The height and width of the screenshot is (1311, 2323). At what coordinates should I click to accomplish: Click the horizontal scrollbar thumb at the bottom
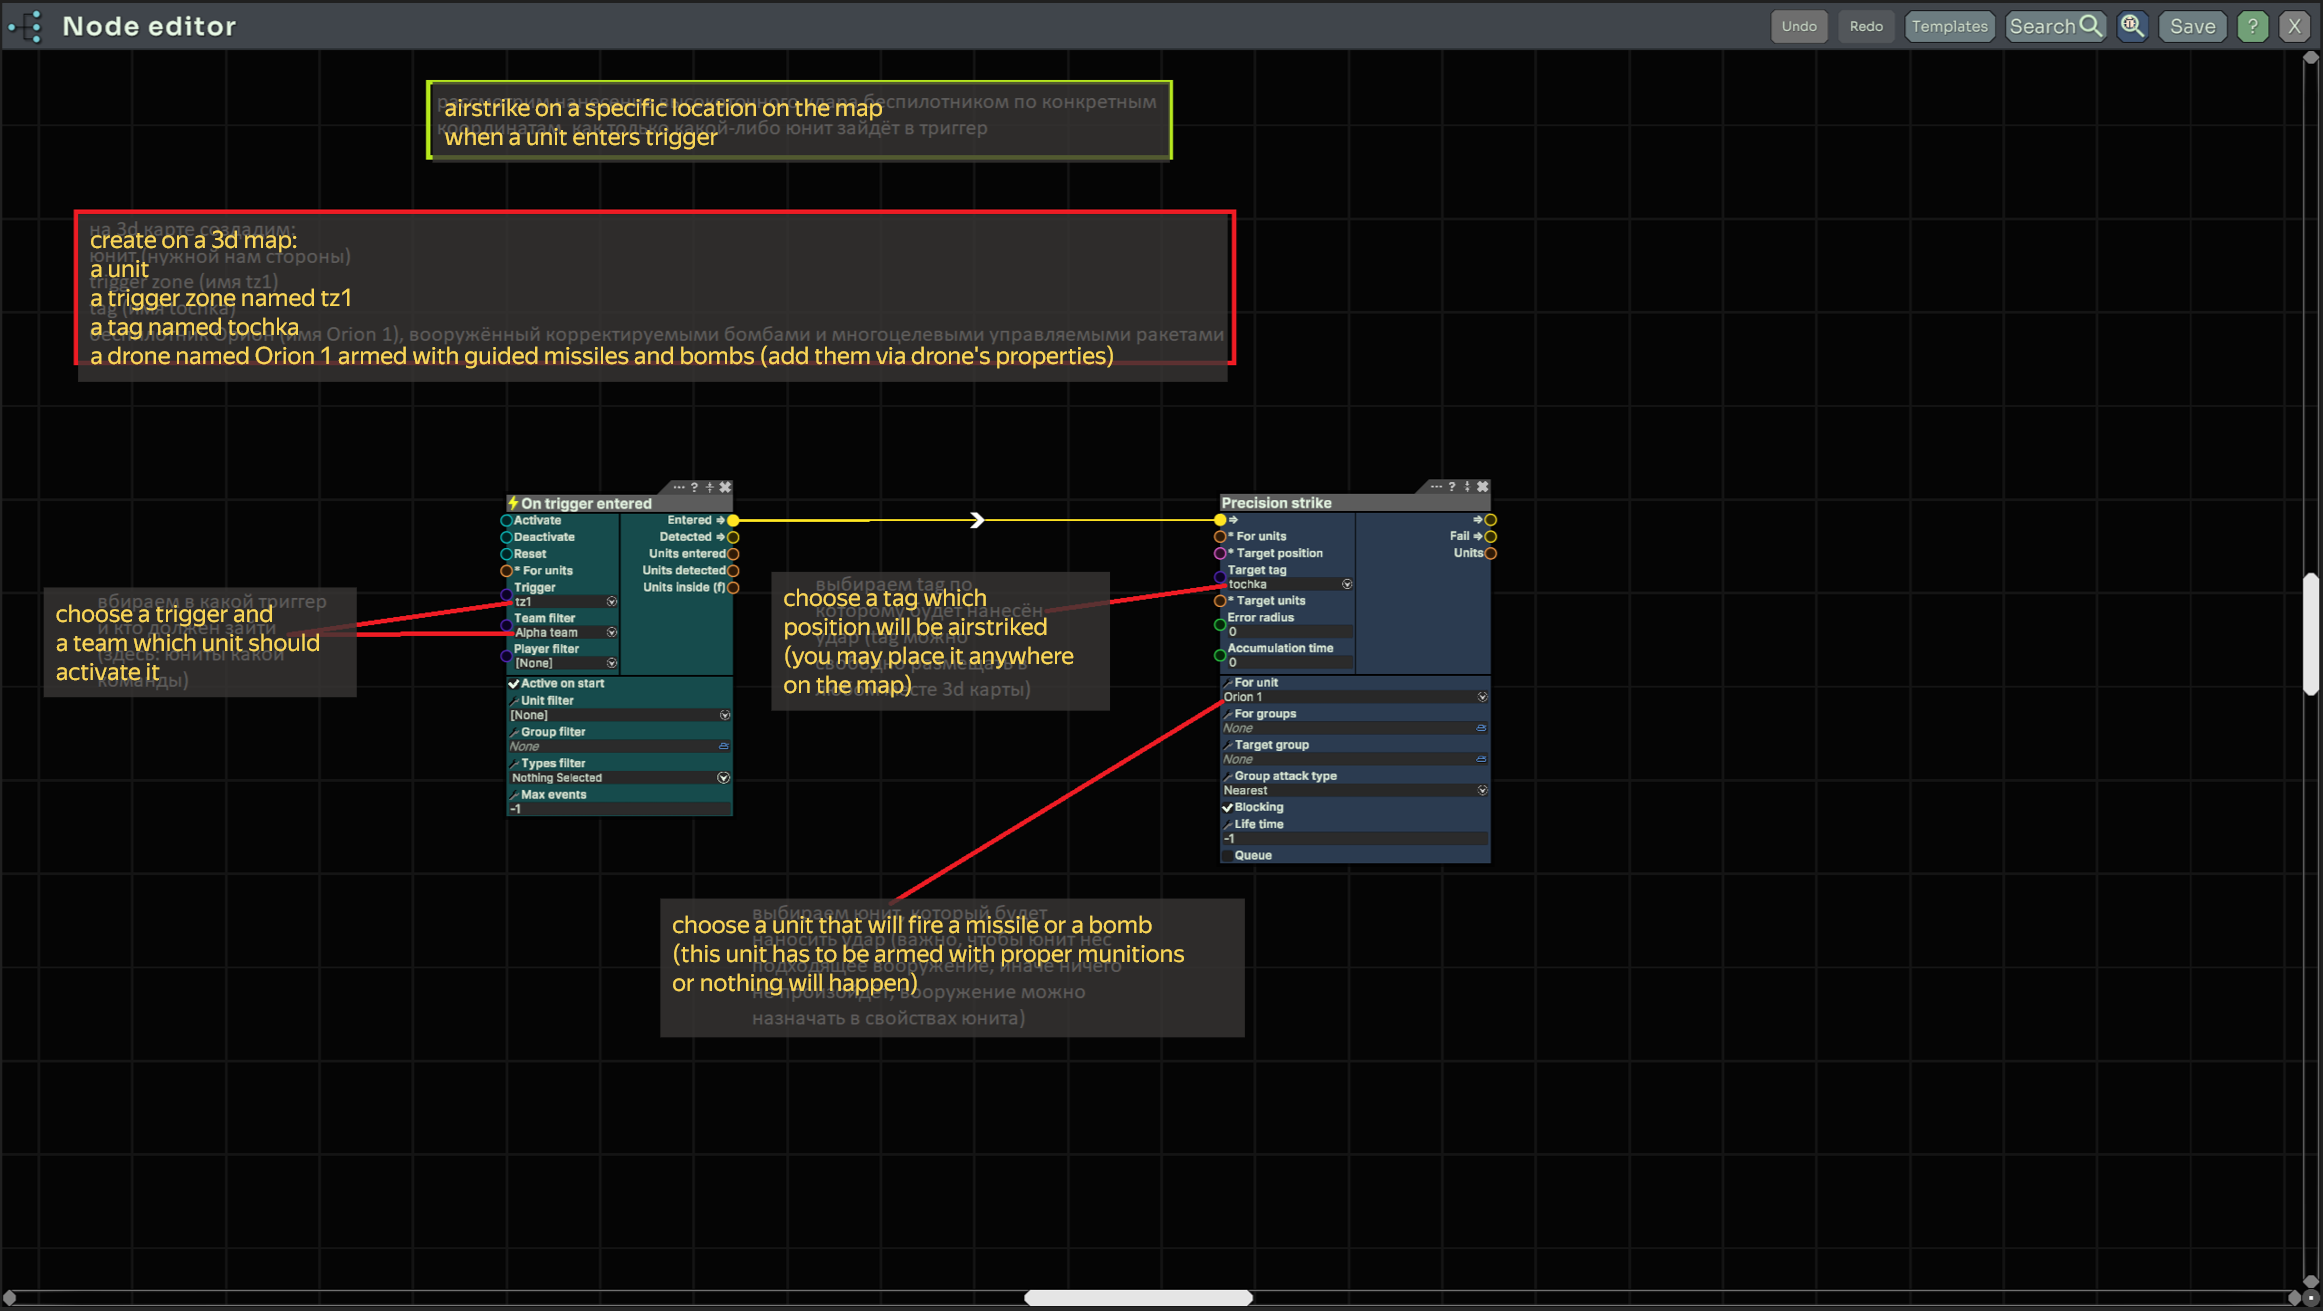[1138, 1297]
